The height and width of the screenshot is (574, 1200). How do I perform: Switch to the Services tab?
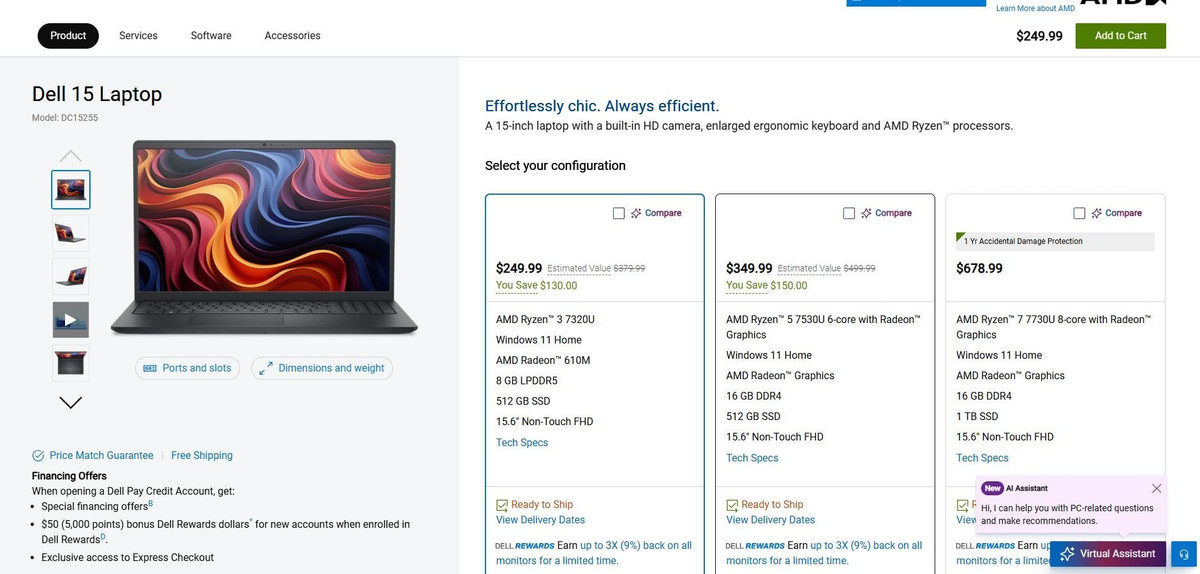pyautogui.click(x=138, y=36)
